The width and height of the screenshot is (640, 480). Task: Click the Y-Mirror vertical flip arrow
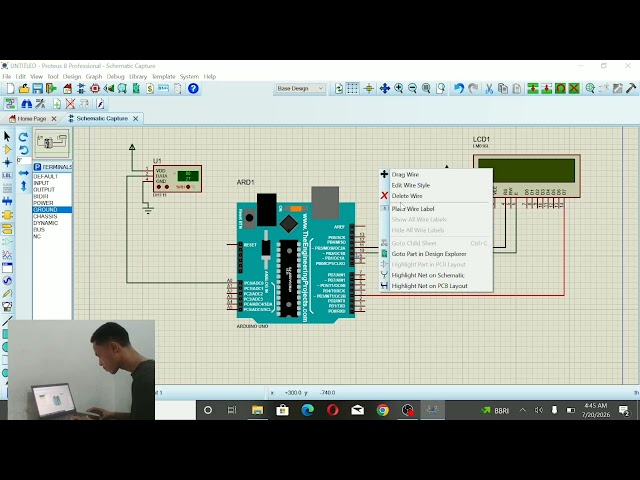pos(24,186)
